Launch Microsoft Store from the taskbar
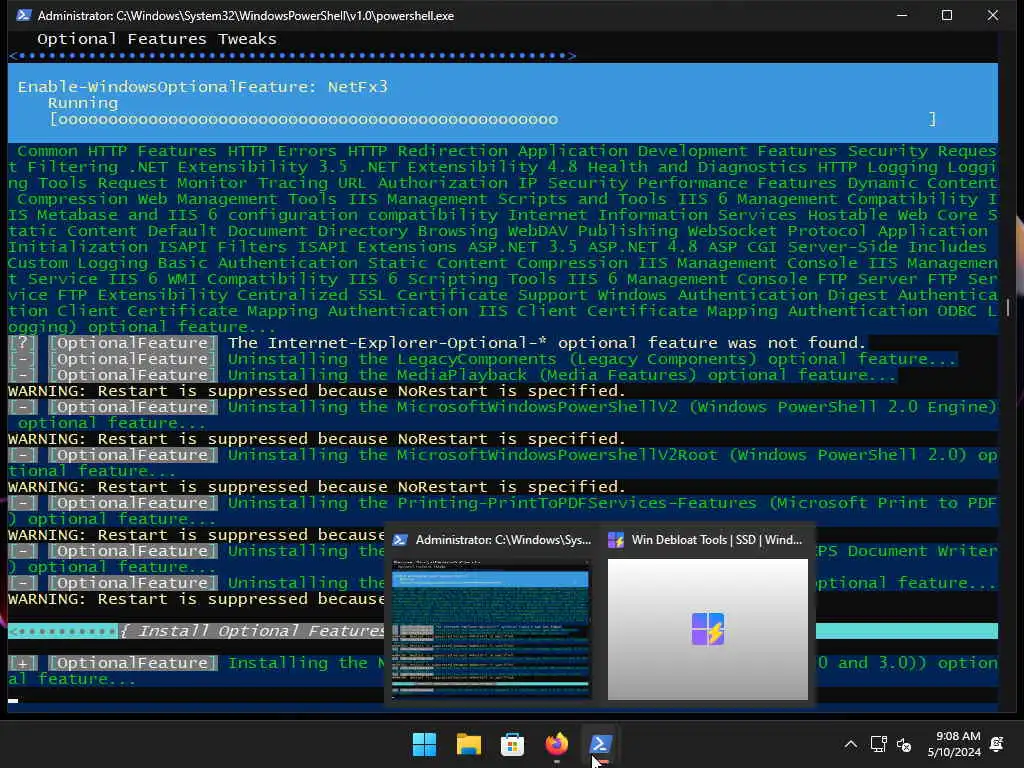The height and width of the screenshot is (768, 1024). [x=512, y=744]
